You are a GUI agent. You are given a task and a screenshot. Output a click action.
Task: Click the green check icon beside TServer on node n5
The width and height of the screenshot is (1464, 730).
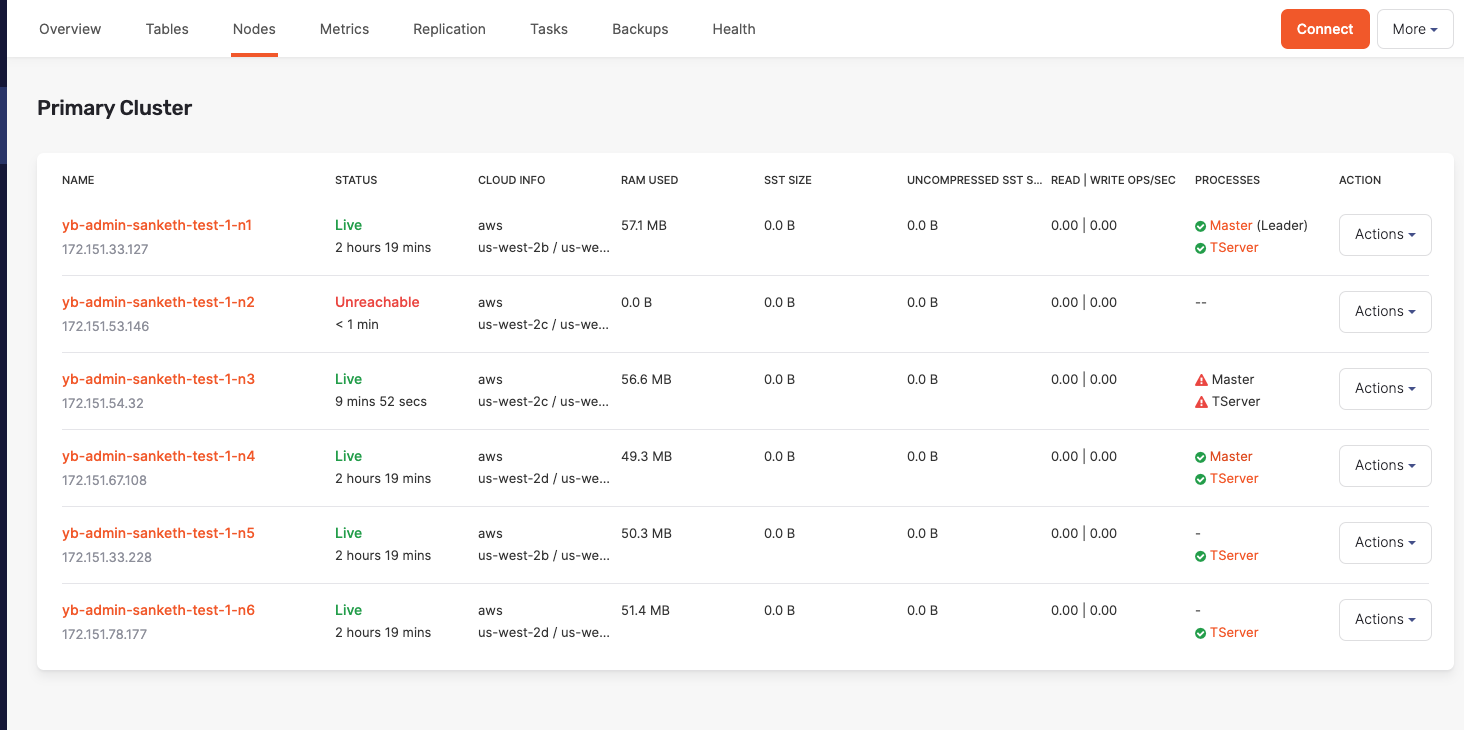point(1200,555)
